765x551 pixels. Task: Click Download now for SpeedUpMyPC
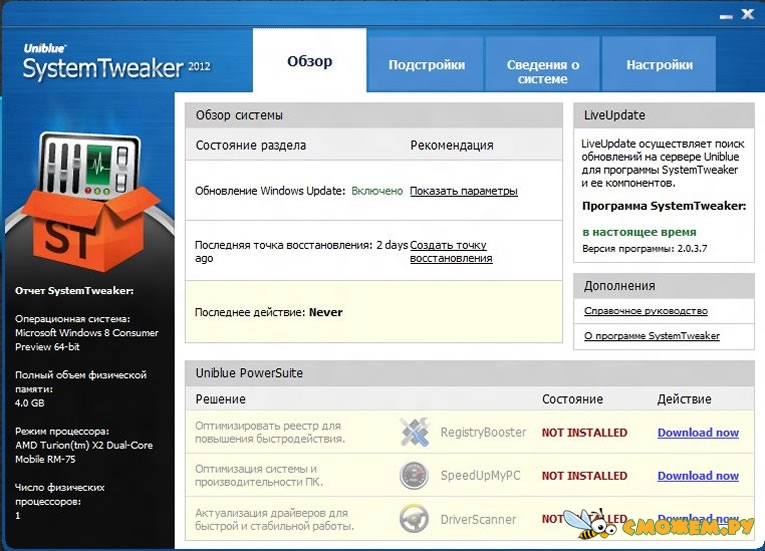(x=698, y=475)
